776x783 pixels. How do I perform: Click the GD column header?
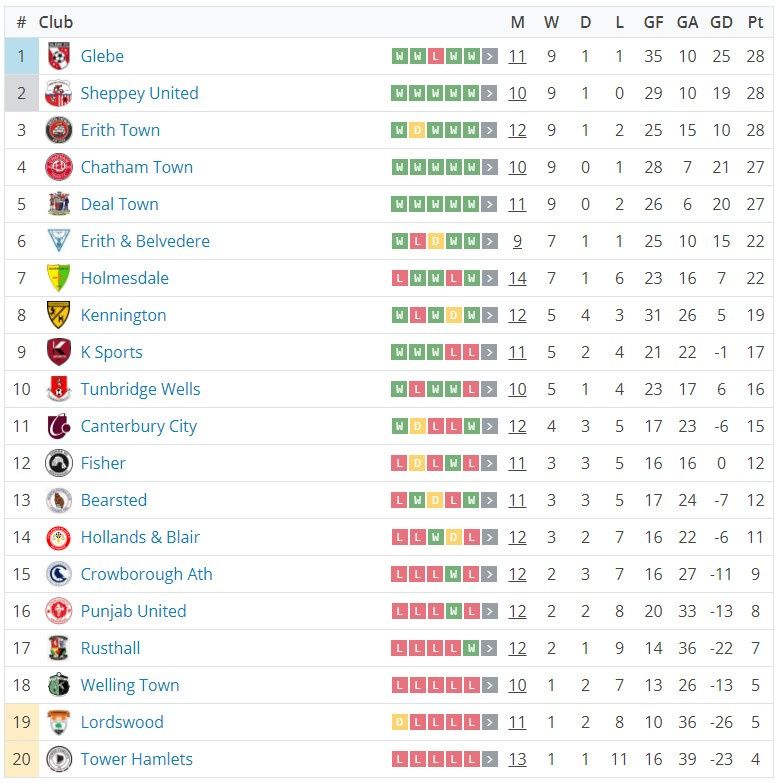click(x=721, y=22)
